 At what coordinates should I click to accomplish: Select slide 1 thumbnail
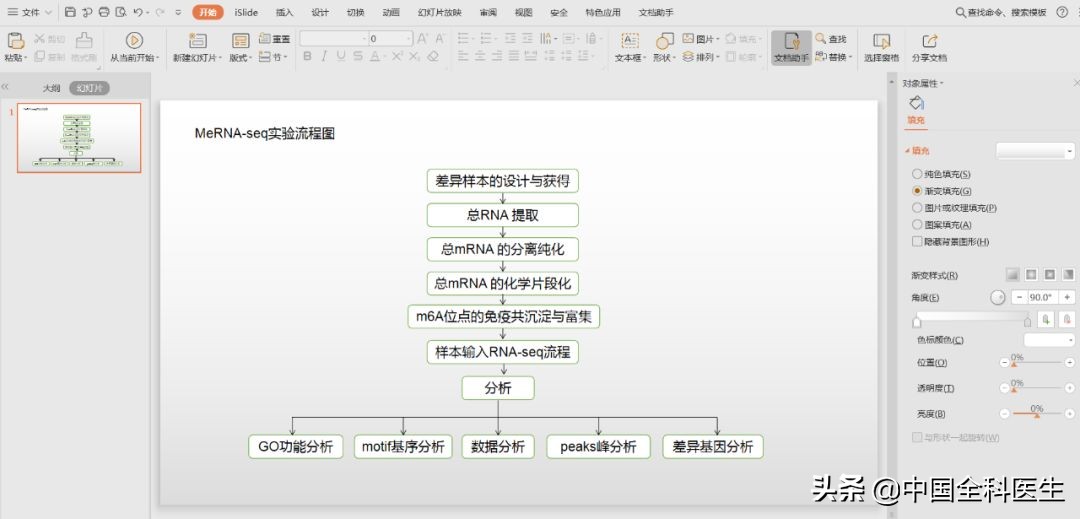tap(79, 138)
